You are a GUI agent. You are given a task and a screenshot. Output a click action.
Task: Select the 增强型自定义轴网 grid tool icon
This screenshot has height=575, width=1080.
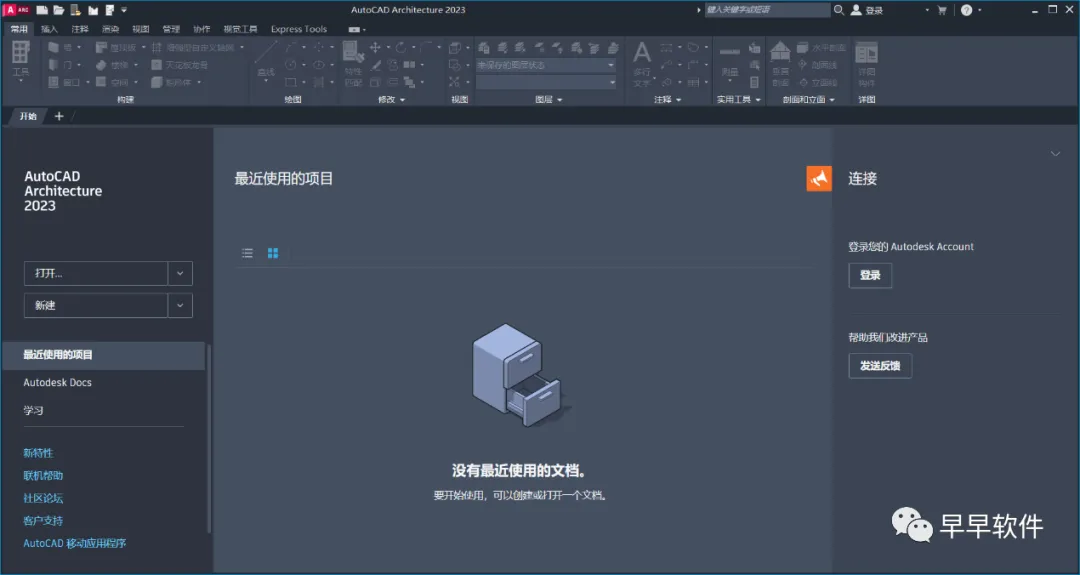[x=157, y=47]
